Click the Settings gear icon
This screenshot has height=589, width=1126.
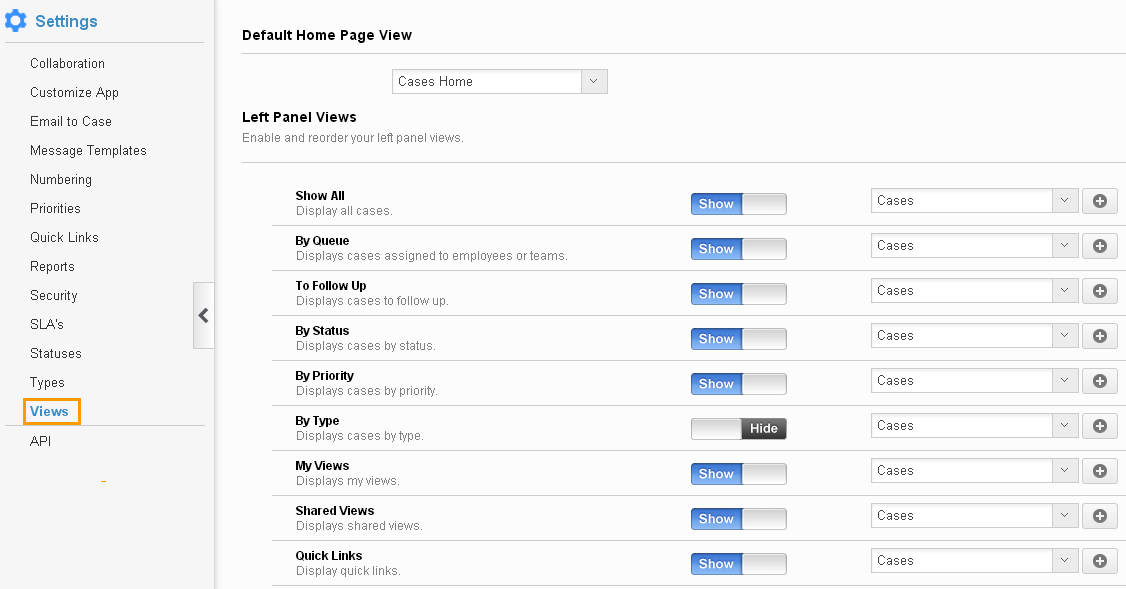coord(15,21)
